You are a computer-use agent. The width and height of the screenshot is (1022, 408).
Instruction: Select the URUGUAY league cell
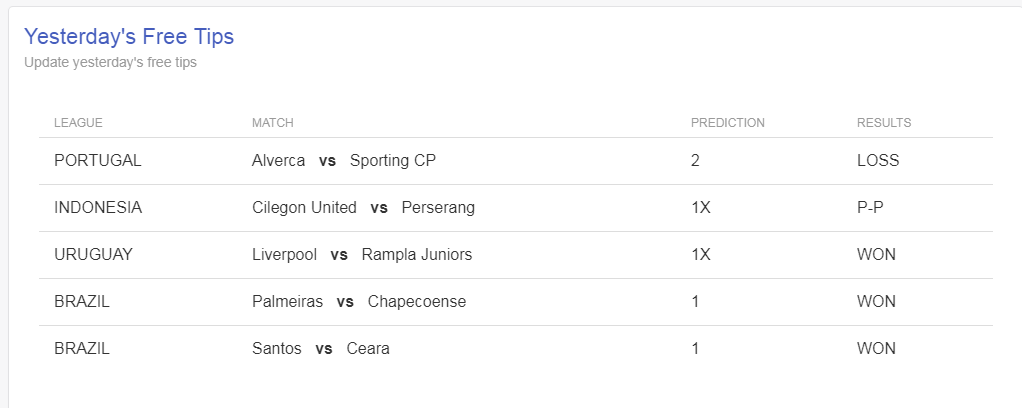93,255
